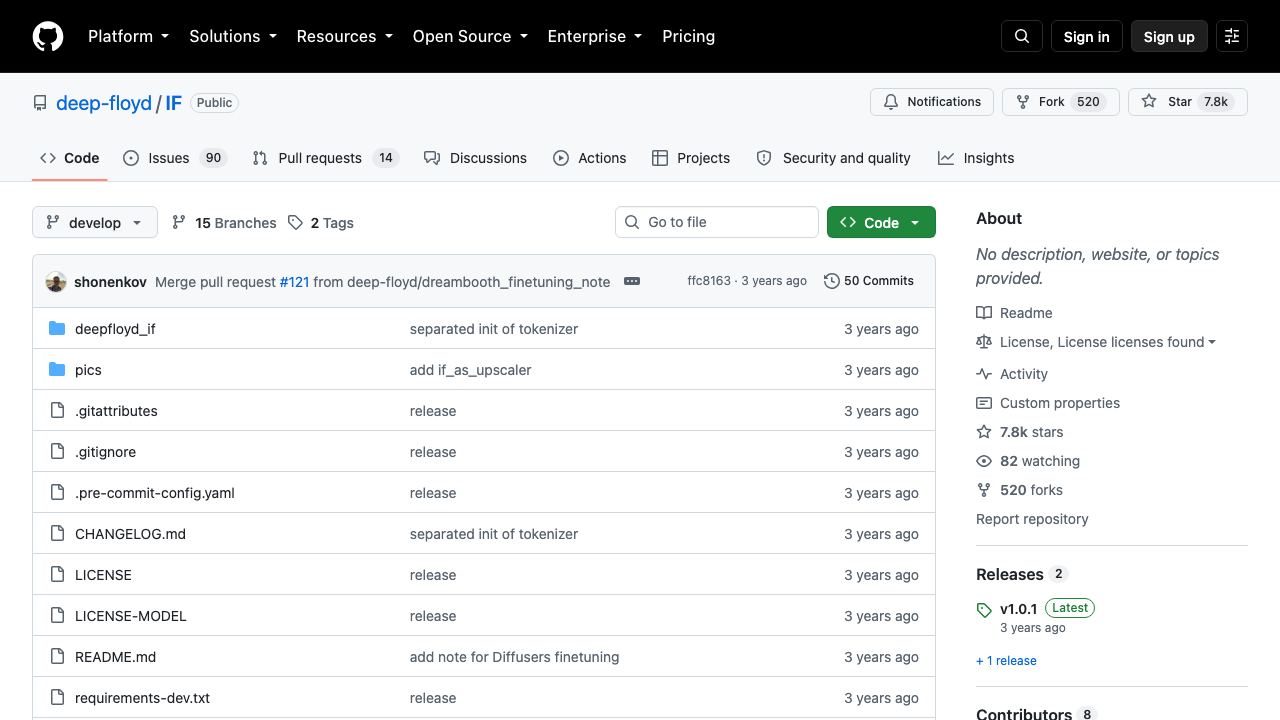Open the deep-floyd owner link
This screenshot has height=720, width=1280.
(x=104, y=103)
